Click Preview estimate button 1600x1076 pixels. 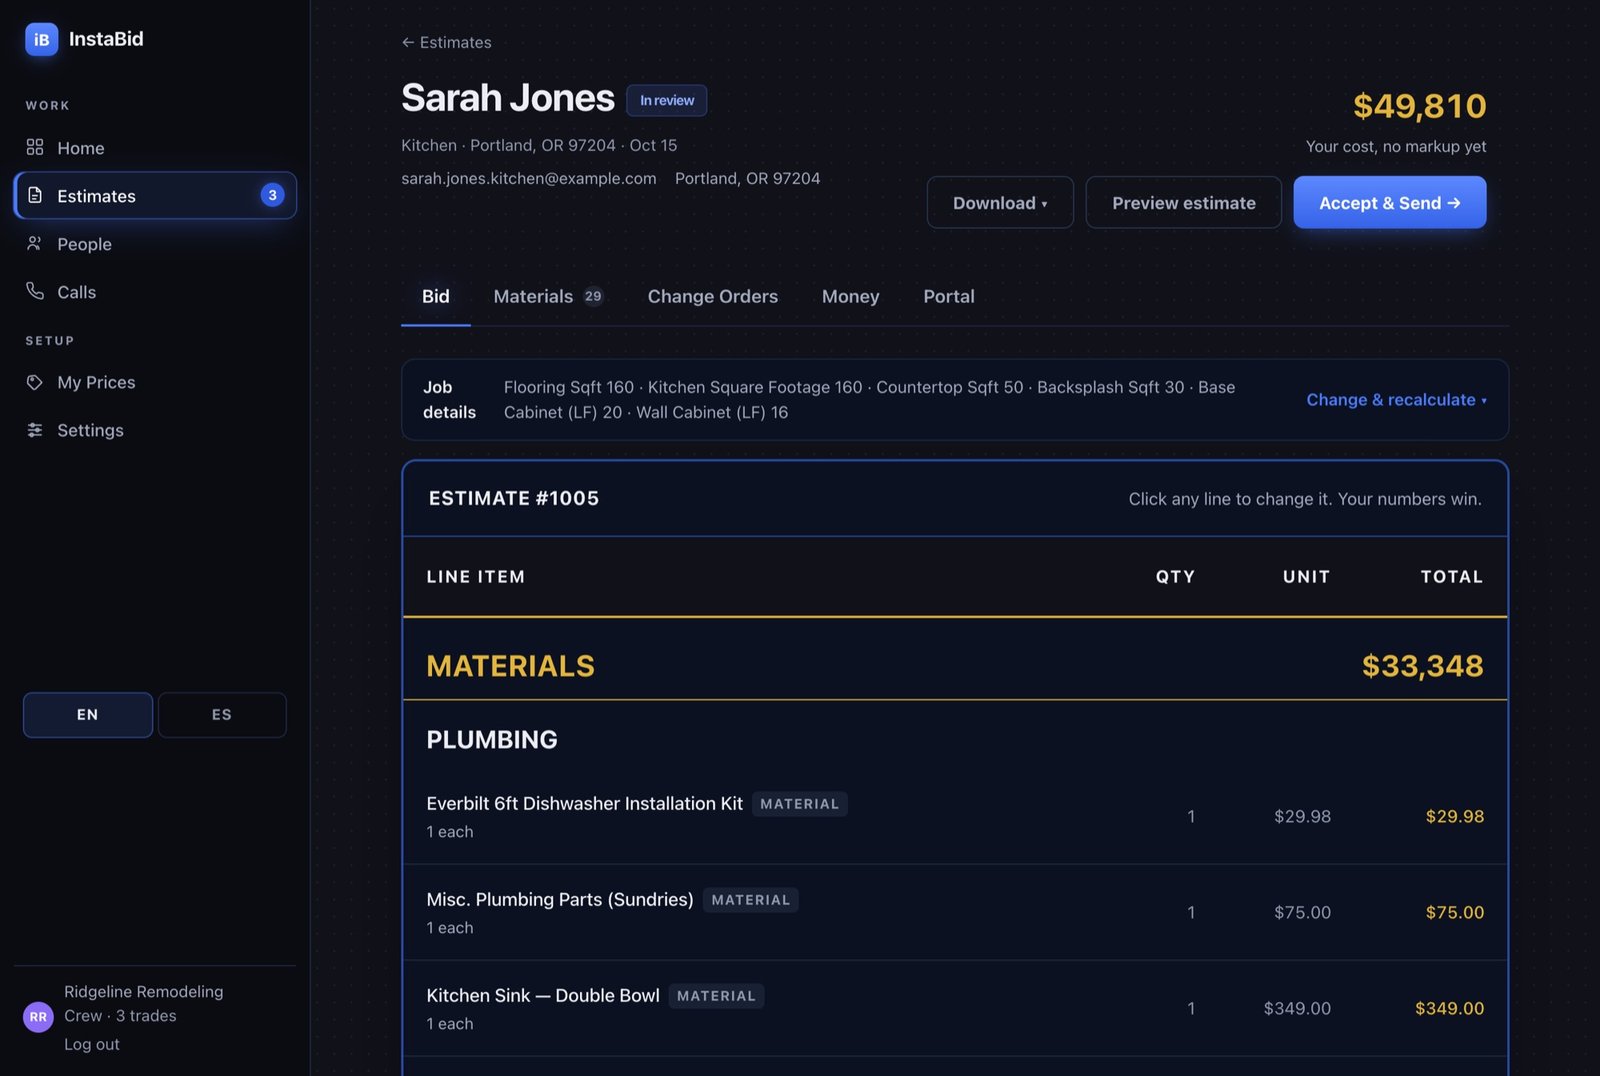point(1184,203)
